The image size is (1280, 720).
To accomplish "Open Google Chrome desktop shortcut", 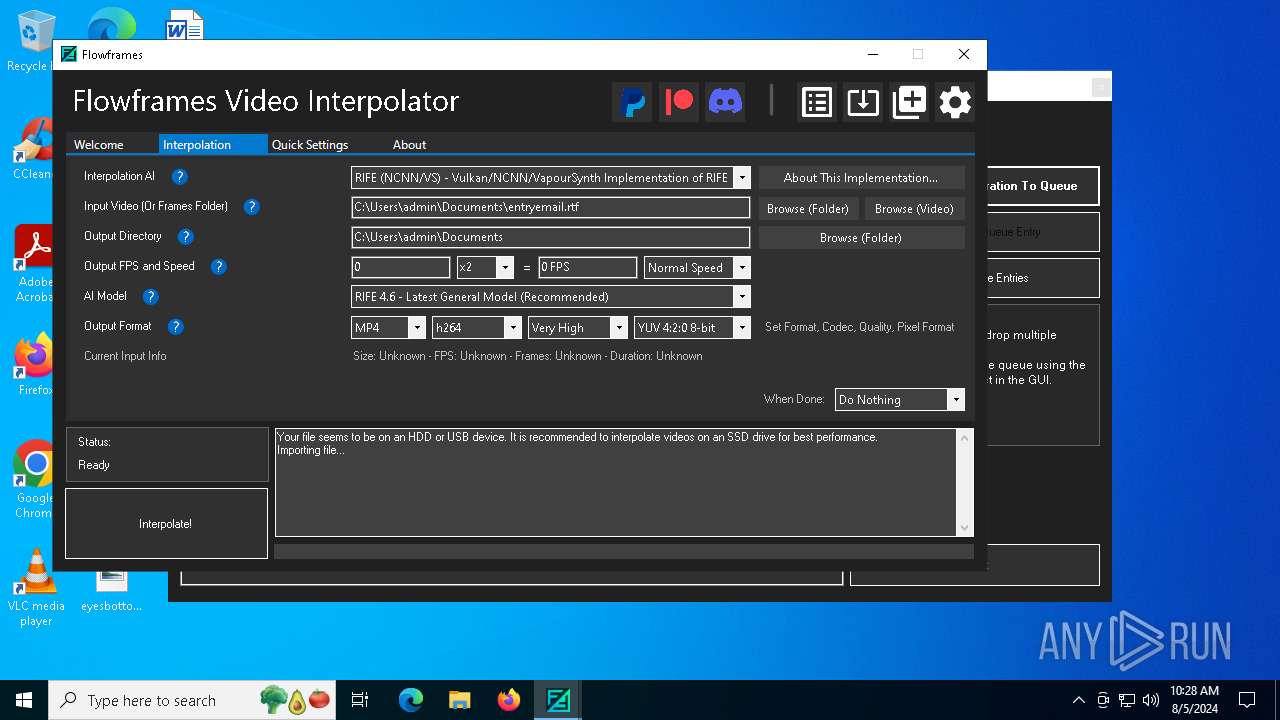I will 33,480.
